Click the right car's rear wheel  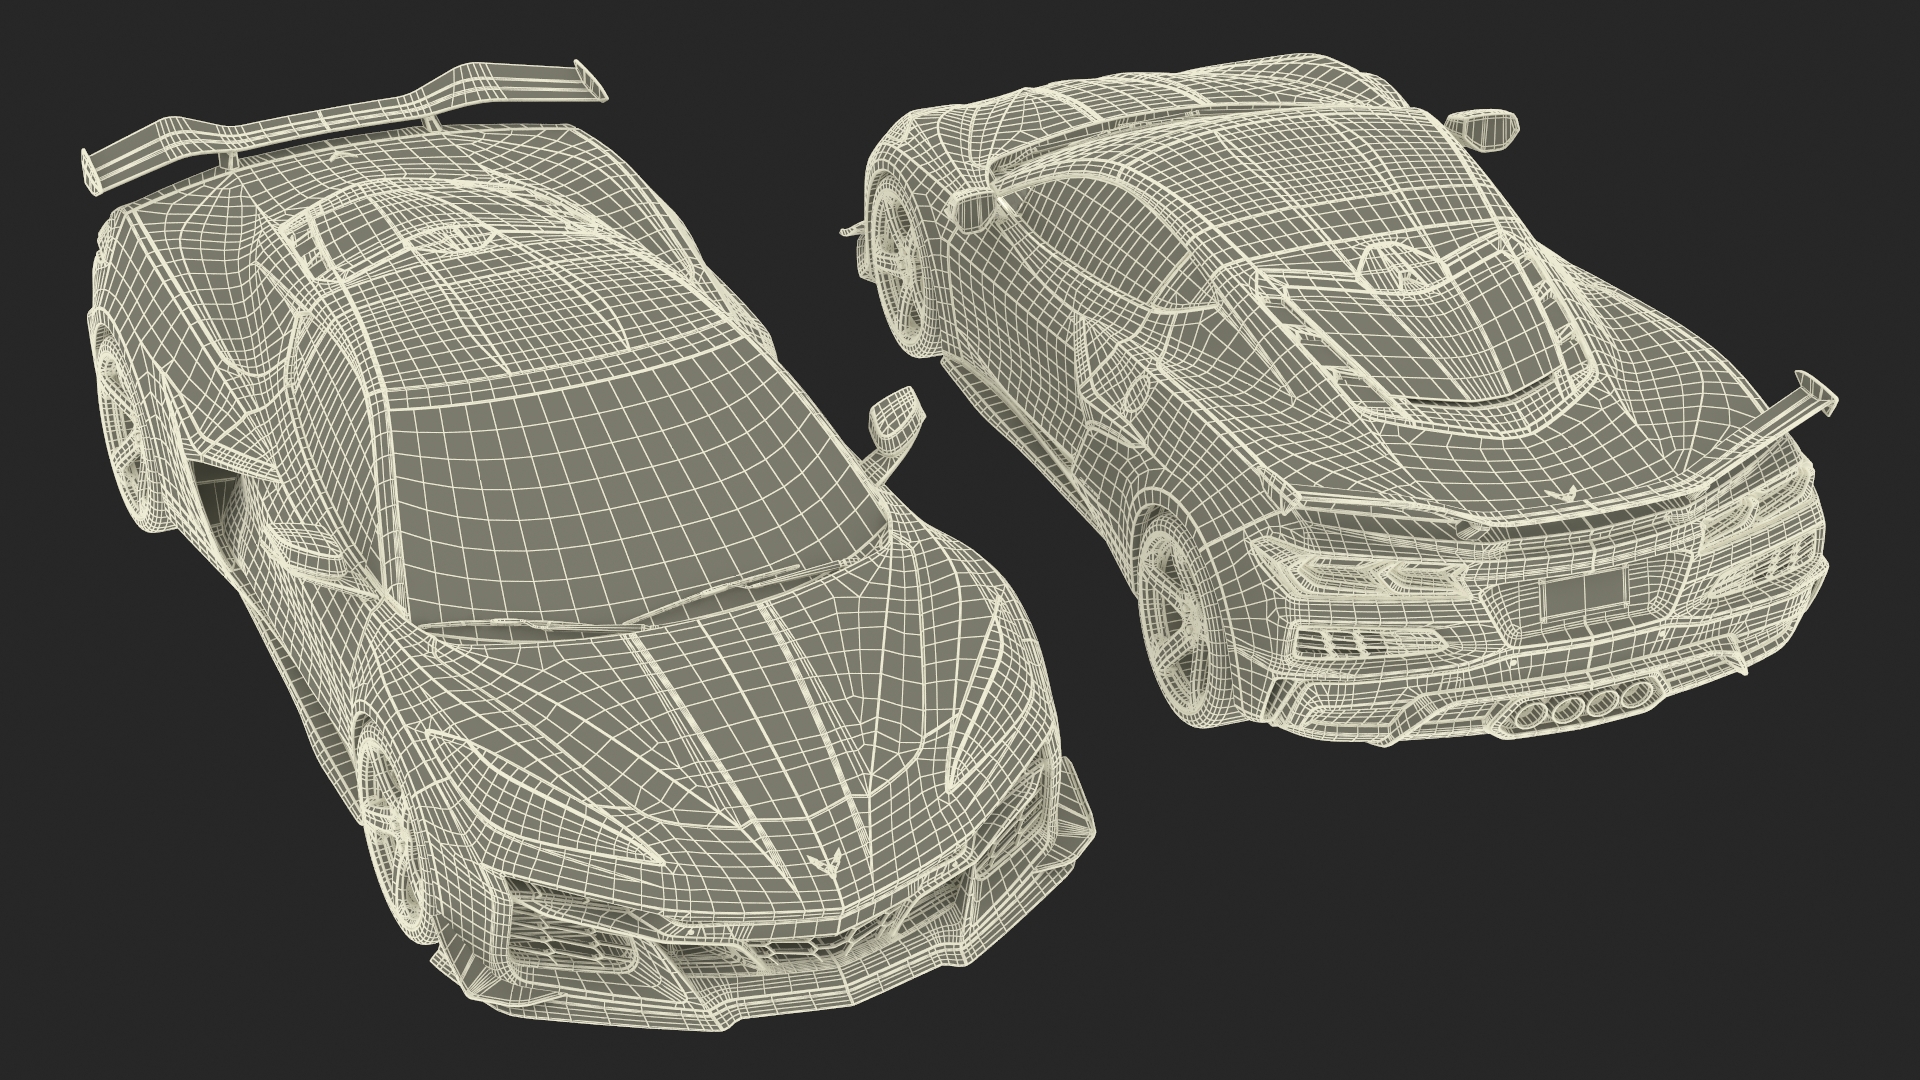1182,620
